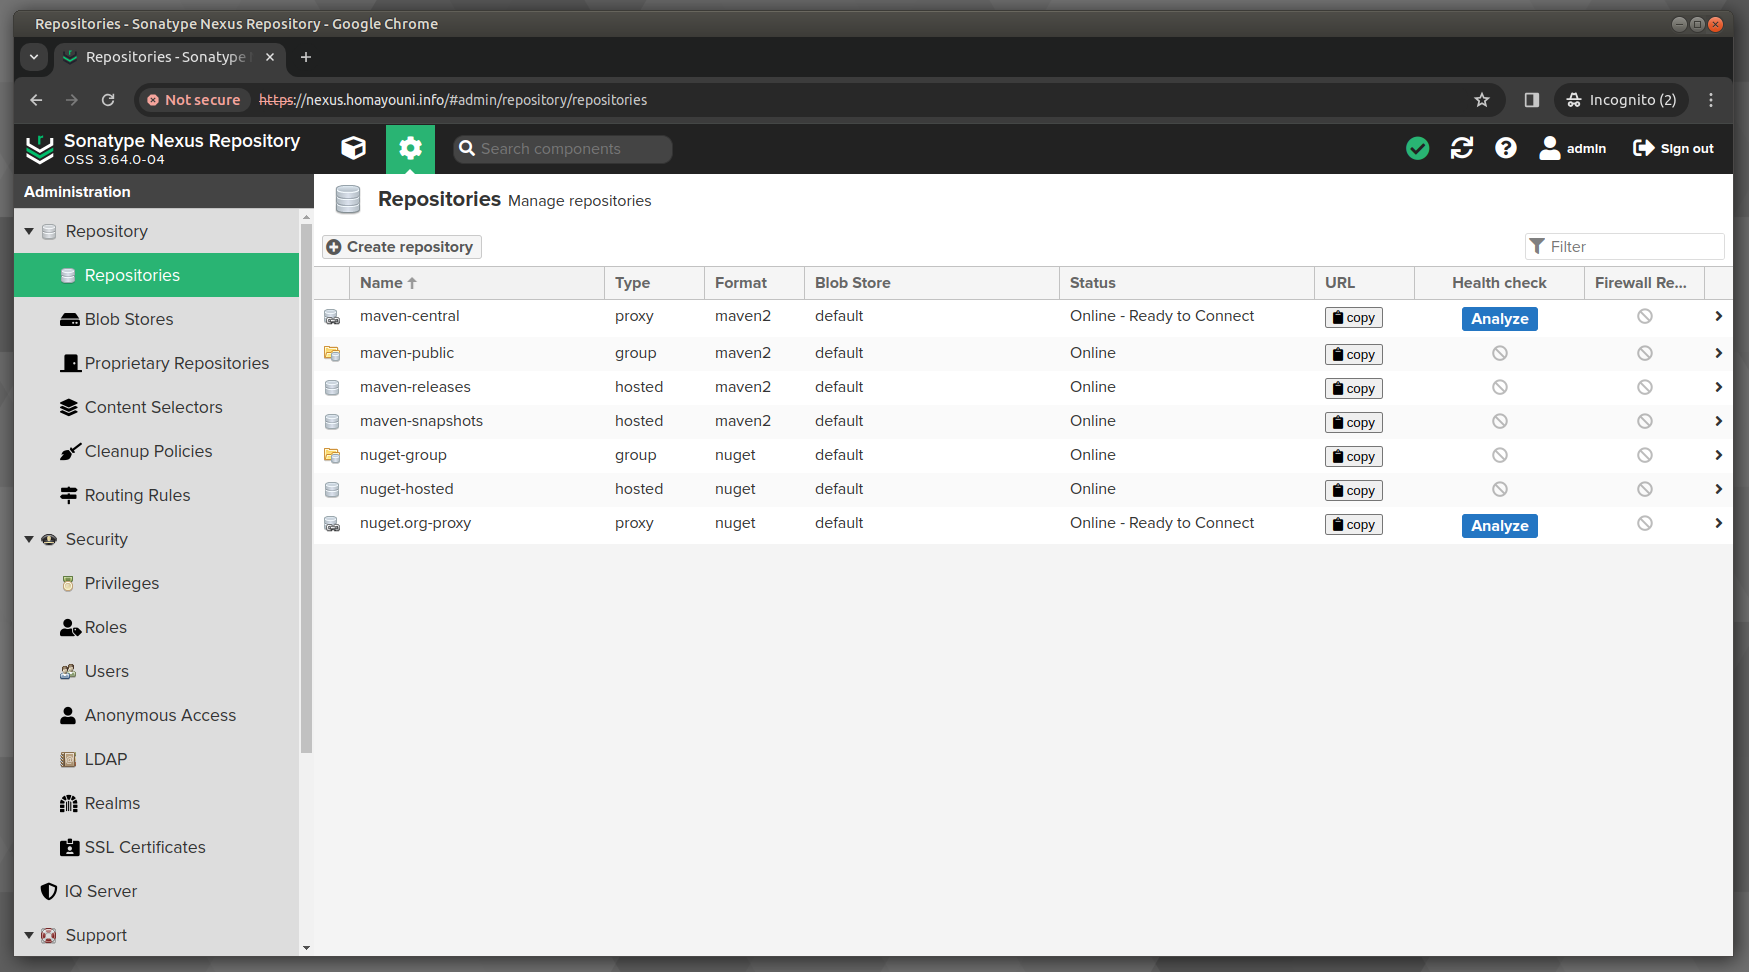1749x972 pixels.
Task: Copy URL of maven-public repository
Action: [x=1354, y=355]
